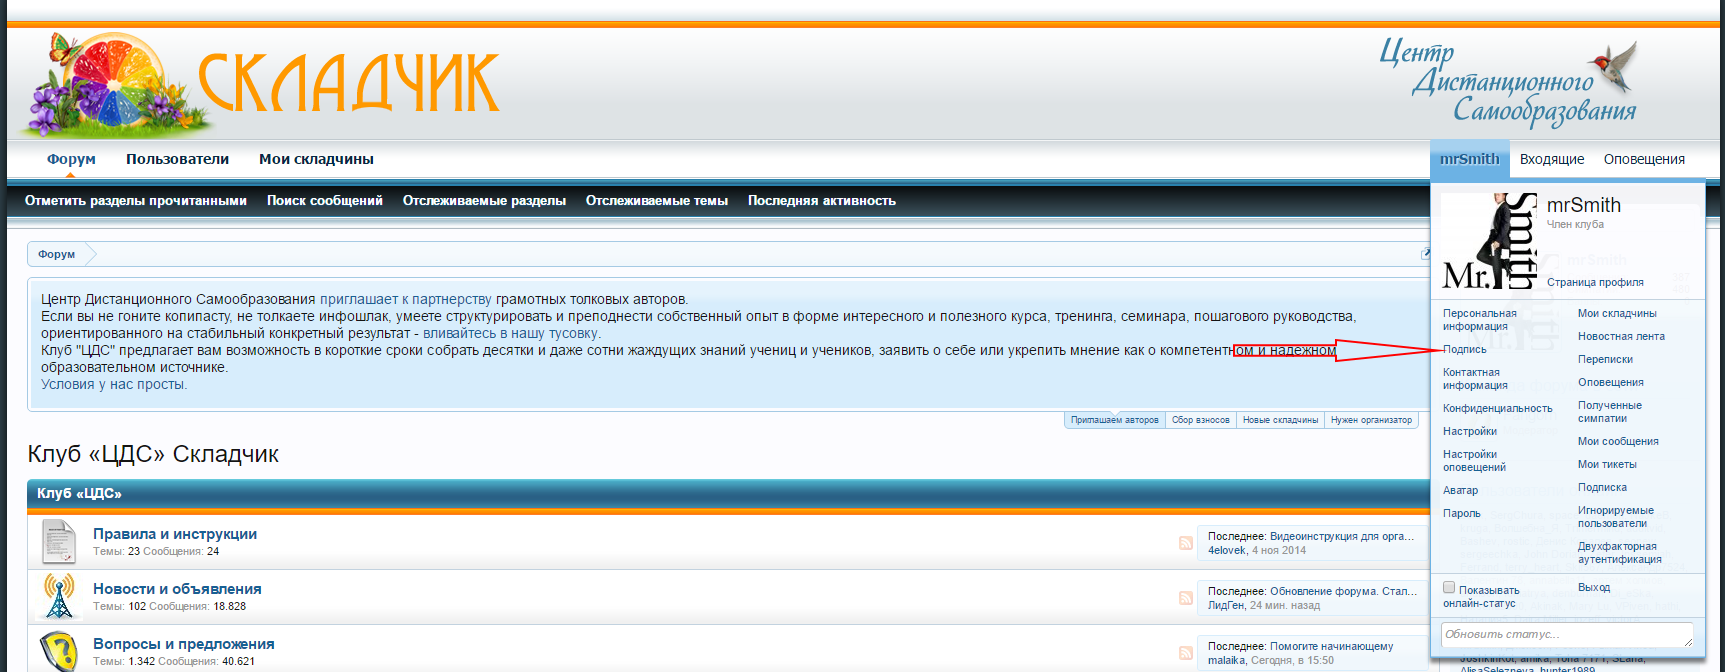
Task: Open Пароль in account menu
Action: point(1461,514)
